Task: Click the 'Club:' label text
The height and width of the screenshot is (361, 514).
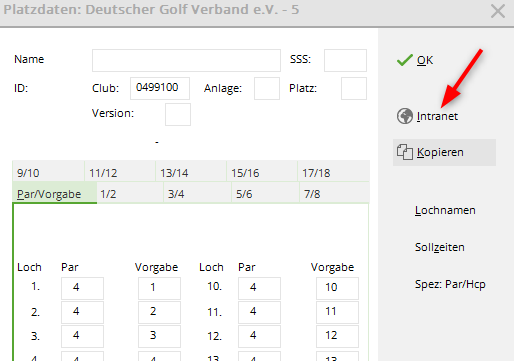Action: 105,88
